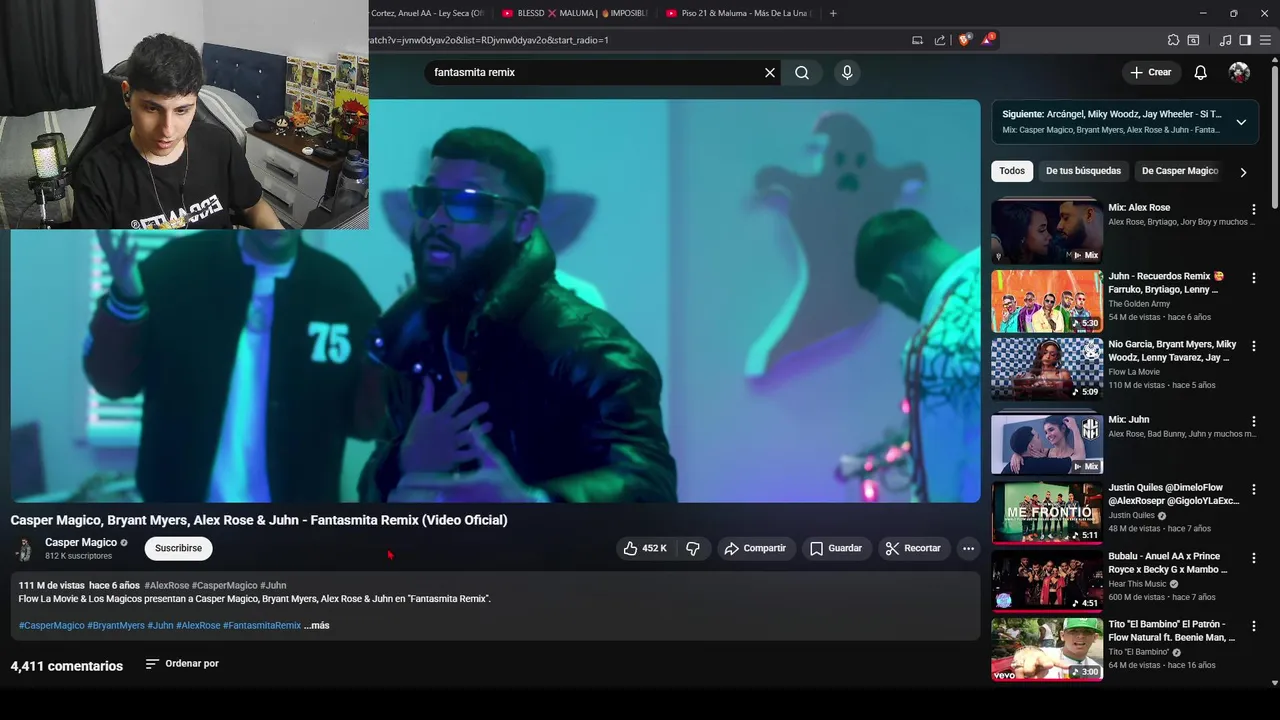Open Brave wallet icon in toolbar
This screenshot has width=1280, height=720.
pyautogui.click(x=1193, y=40)
